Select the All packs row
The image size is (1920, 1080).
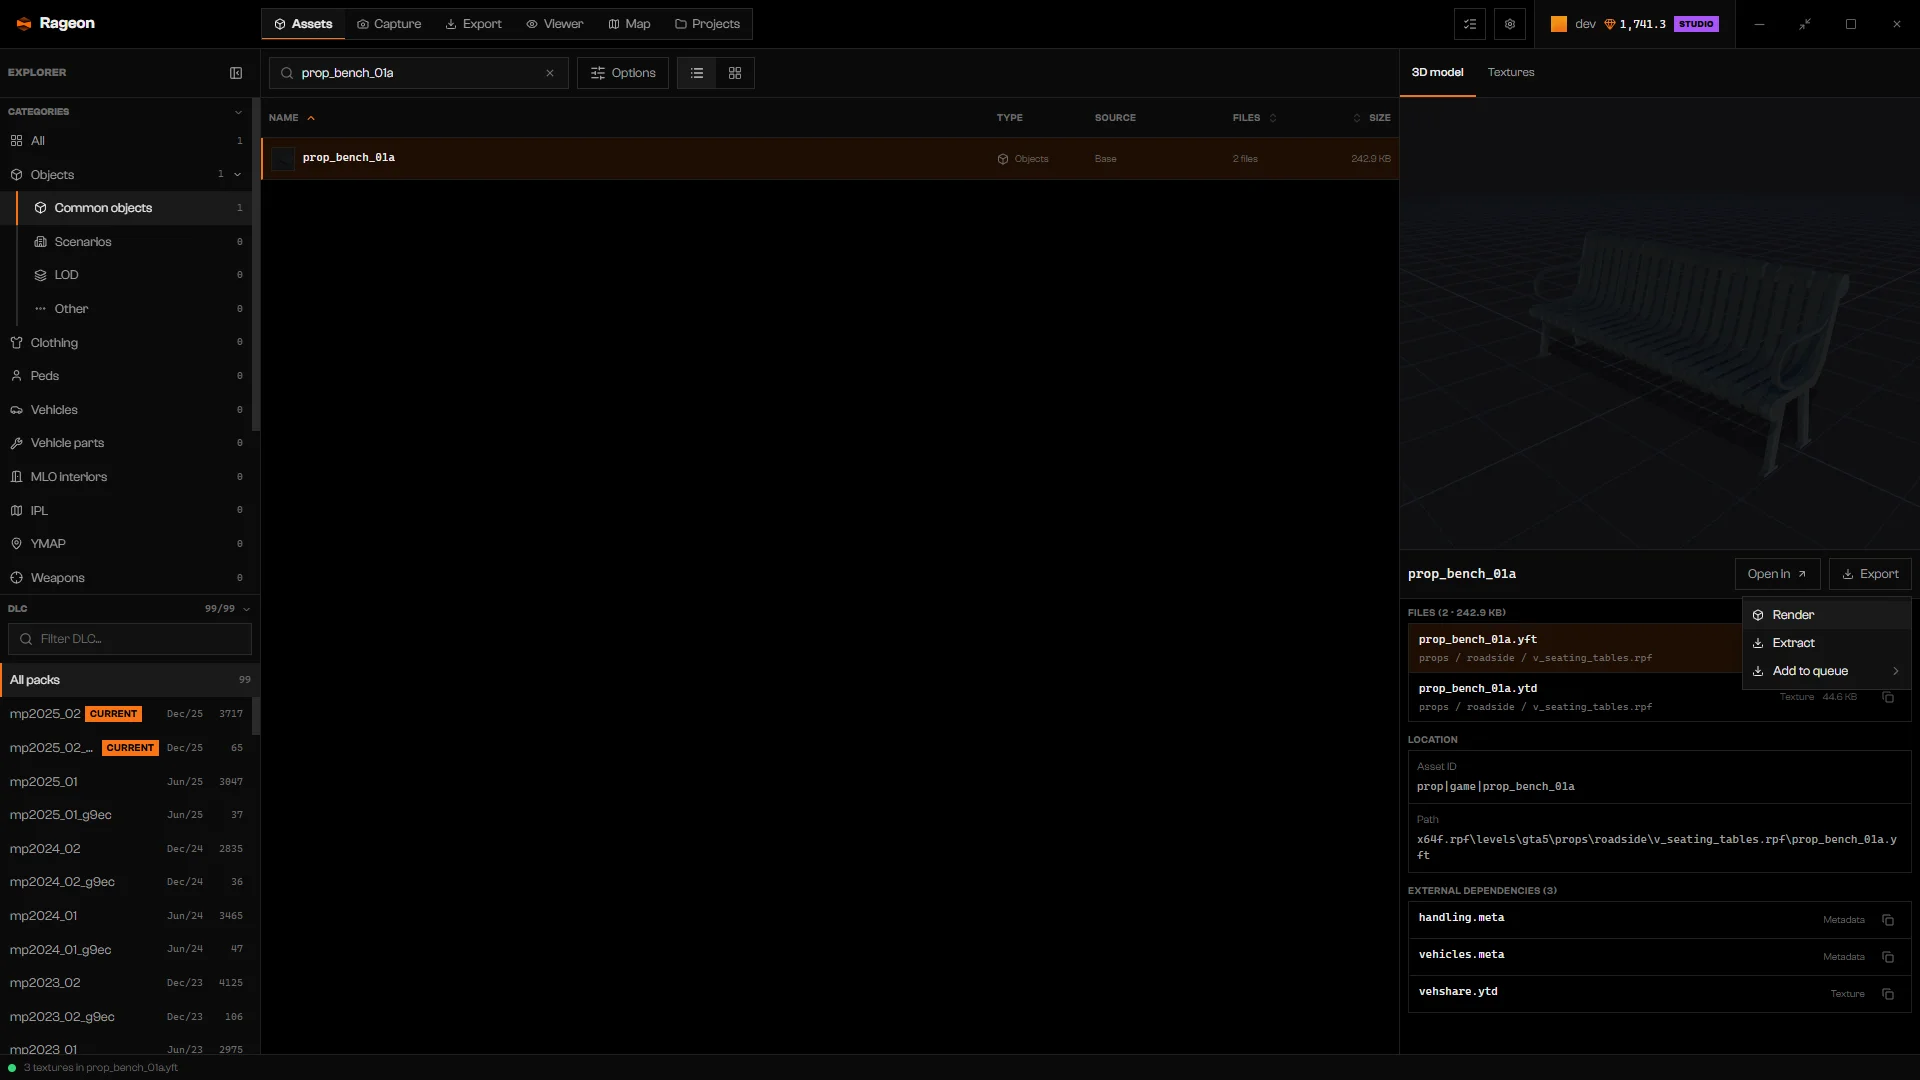coord(130,680)
